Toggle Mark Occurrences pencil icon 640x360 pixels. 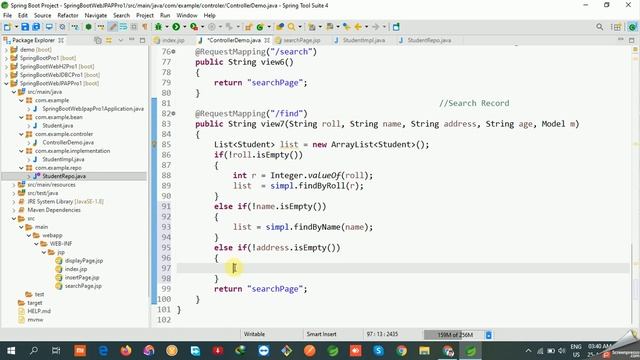coord(112,27)
